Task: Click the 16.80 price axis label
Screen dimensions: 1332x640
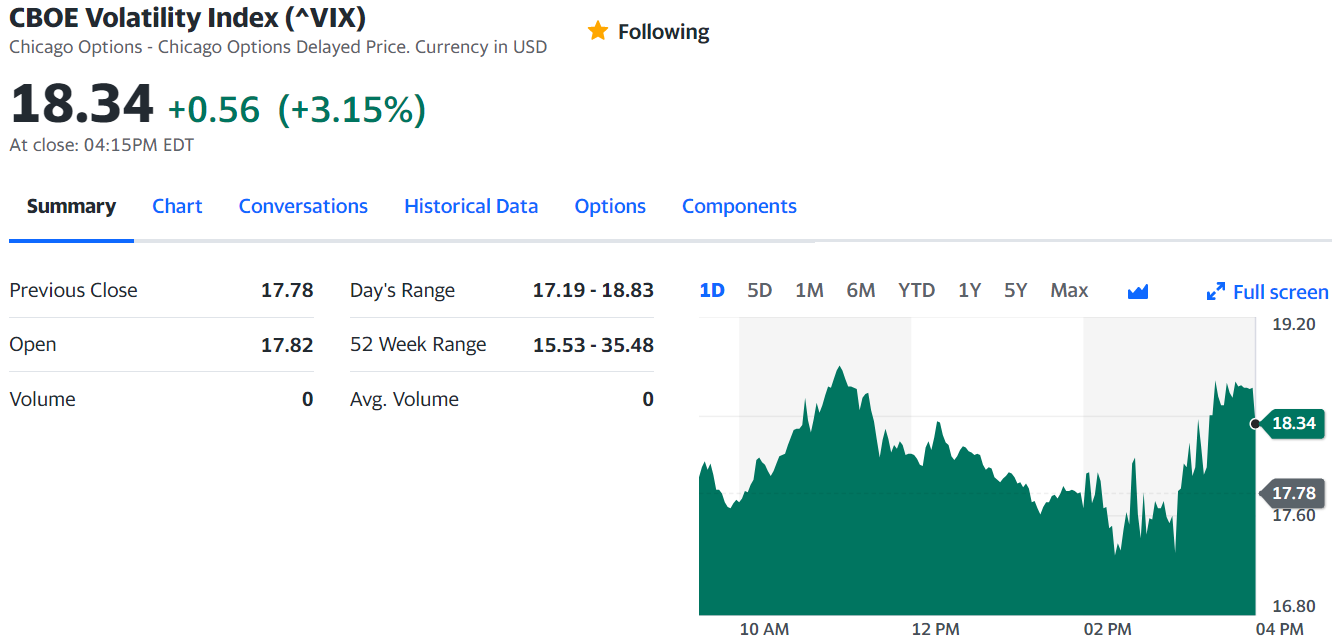Action: coord(1293,606)
